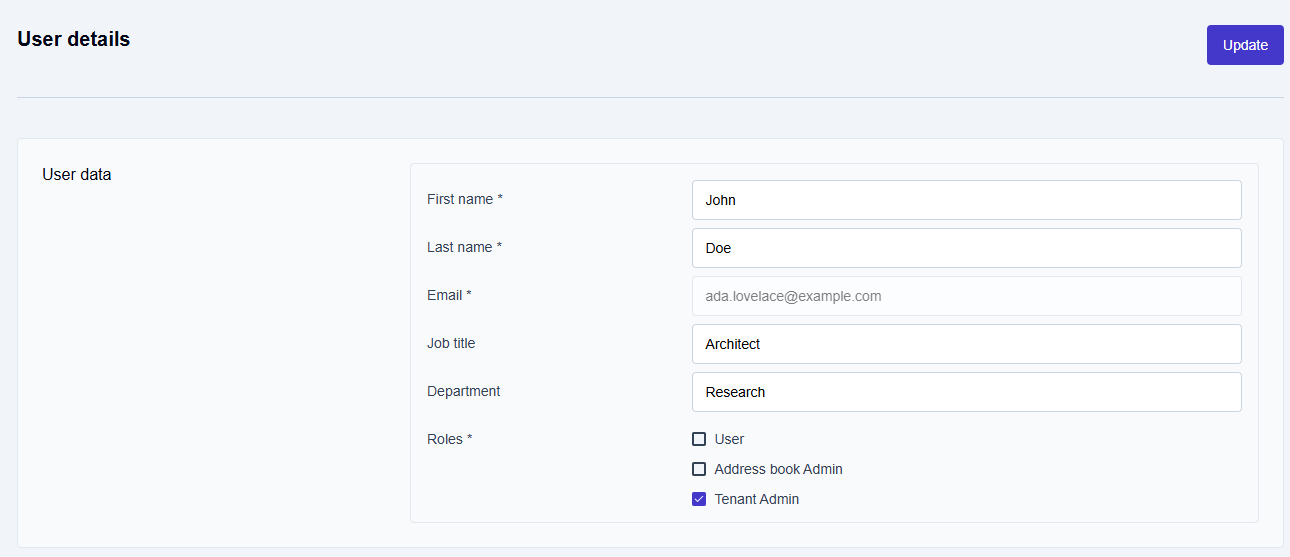This screenshot has height=557, width=1290.
Task: Click the Department field showing Research
Action: pos(966,392)
